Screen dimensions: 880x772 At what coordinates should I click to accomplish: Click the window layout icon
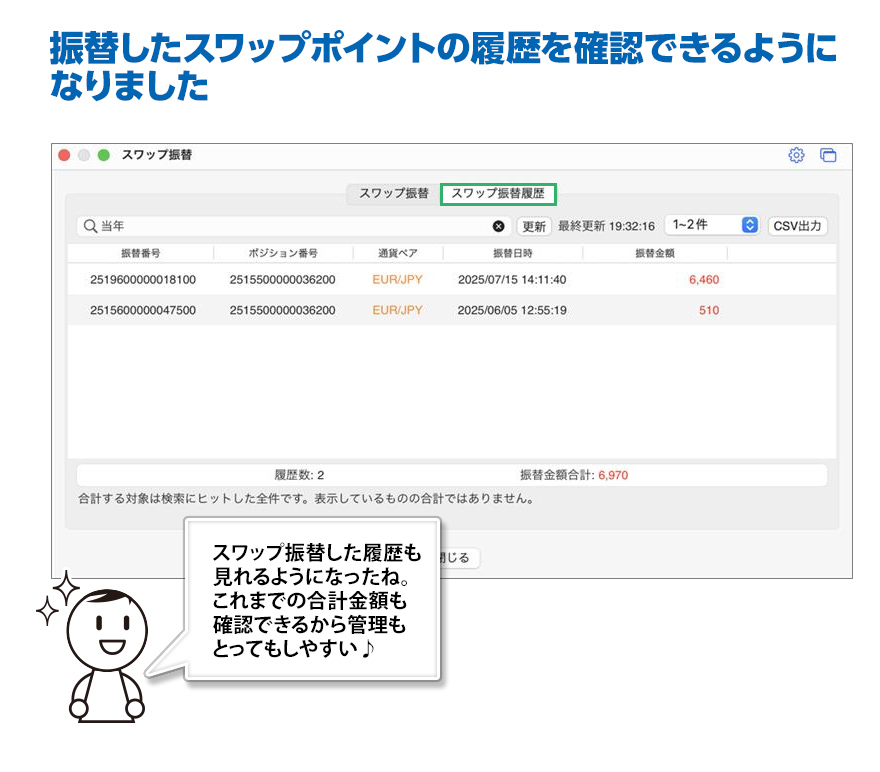(x=827, y=155)
